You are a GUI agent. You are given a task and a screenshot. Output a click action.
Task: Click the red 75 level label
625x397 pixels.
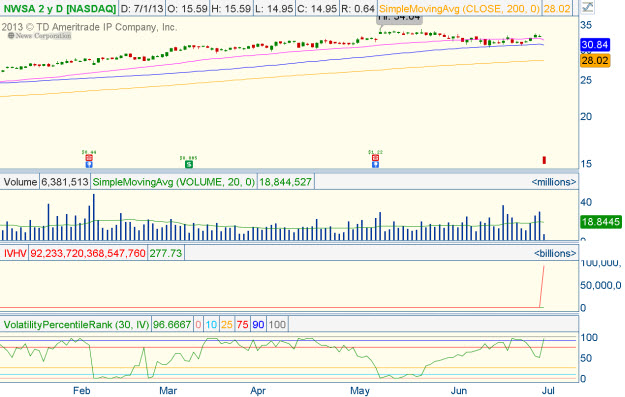(242, 324)
